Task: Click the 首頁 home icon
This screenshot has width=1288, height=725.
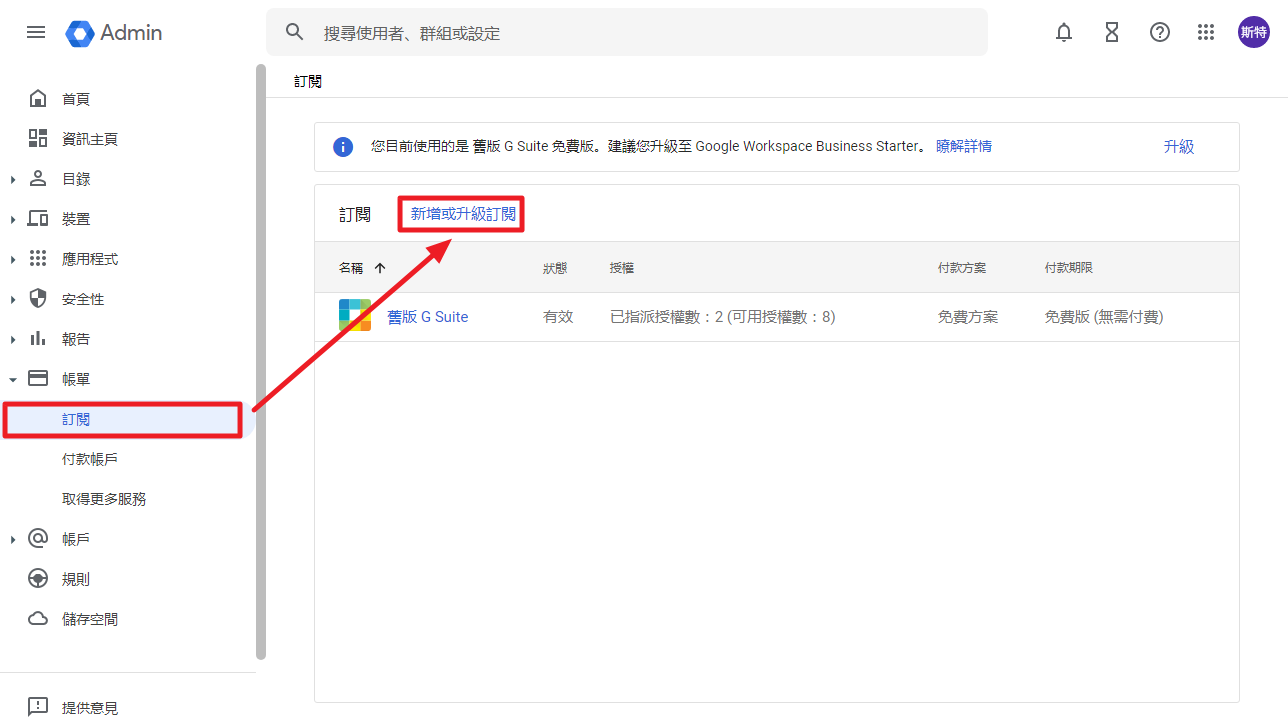Action: (38, 98)
